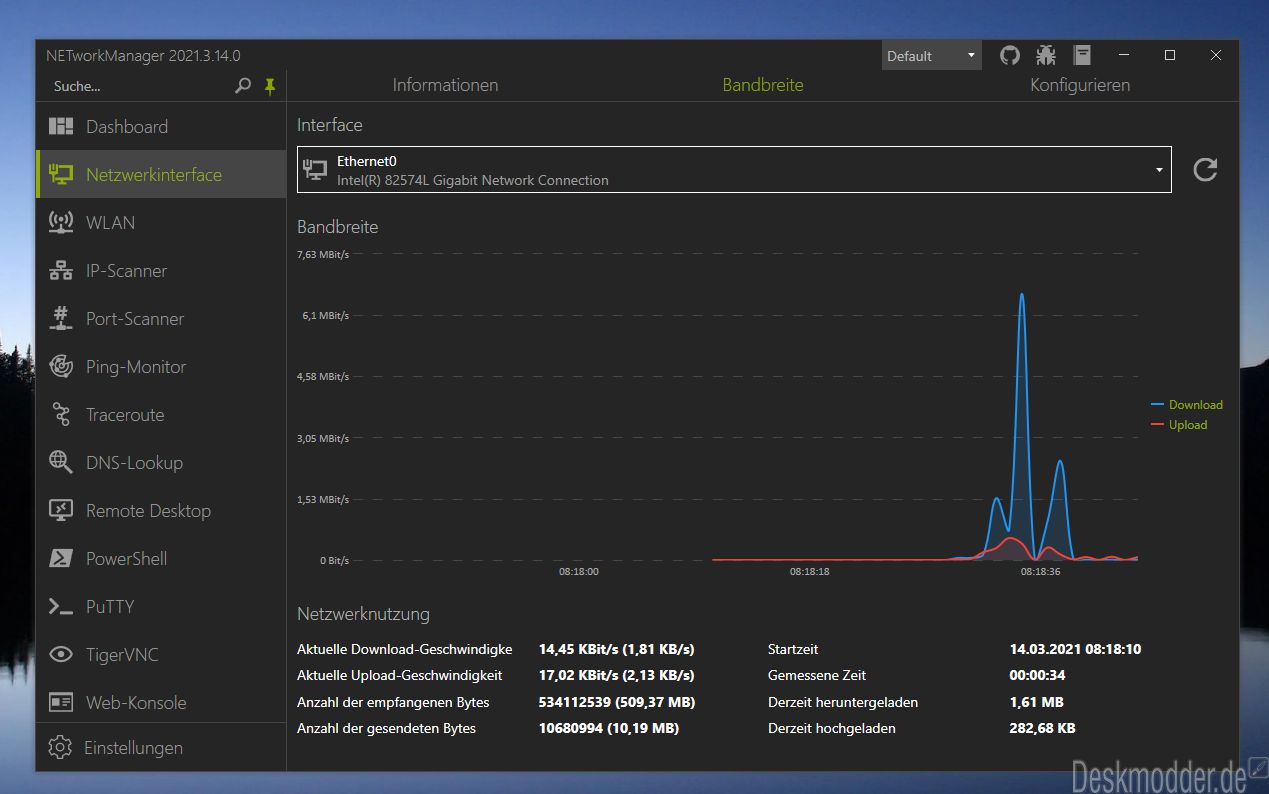Click into the Suche search field
The height and width of the screenshot is (794, 1269).
point(140,86)
